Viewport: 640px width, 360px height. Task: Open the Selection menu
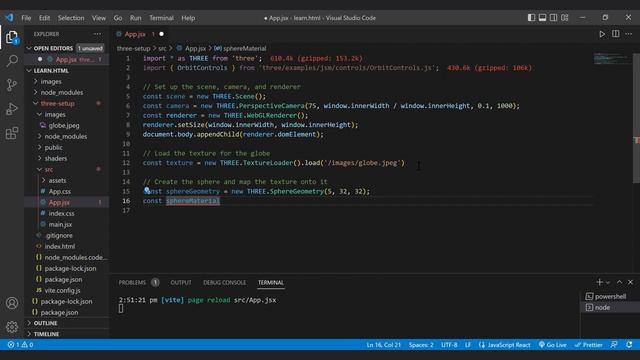71,18
